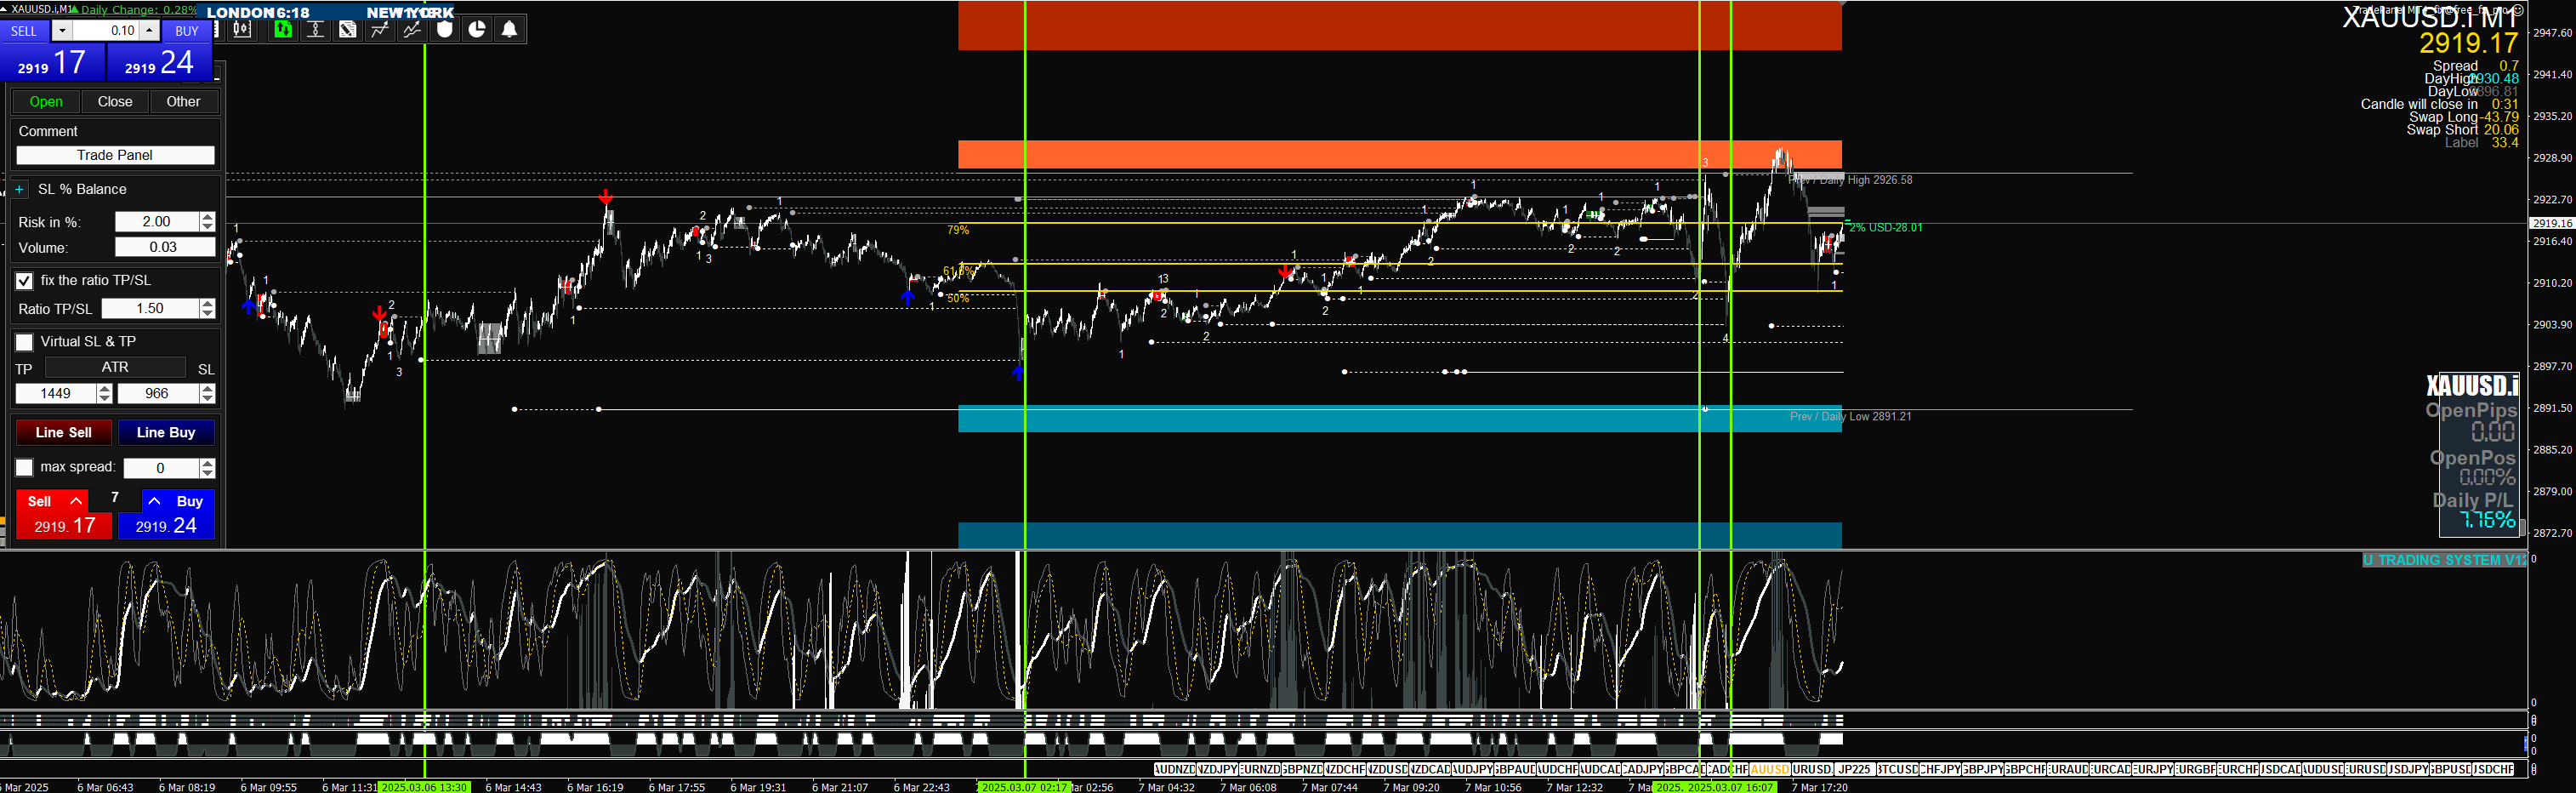2576x793 pixels.
Task: Switch to the Other tab
Action: click(x=183, y=102)
